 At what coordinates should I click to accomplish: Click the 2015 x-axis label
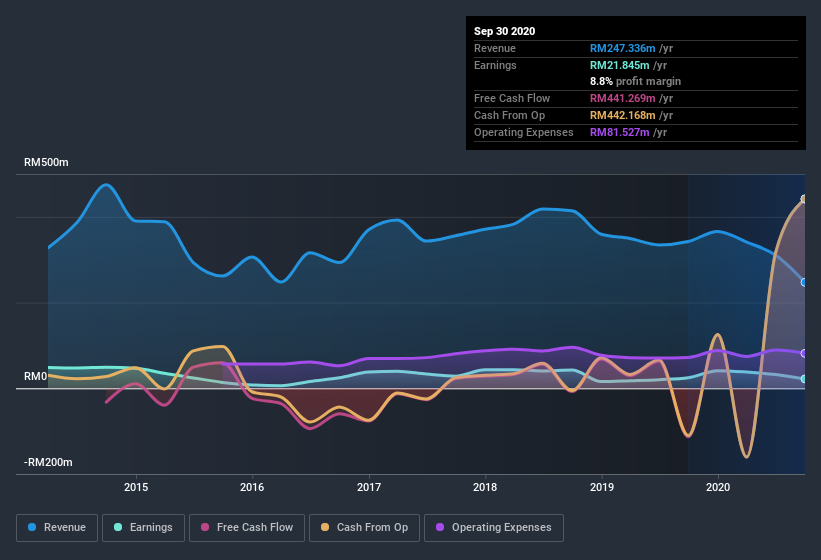coord(136,487)
